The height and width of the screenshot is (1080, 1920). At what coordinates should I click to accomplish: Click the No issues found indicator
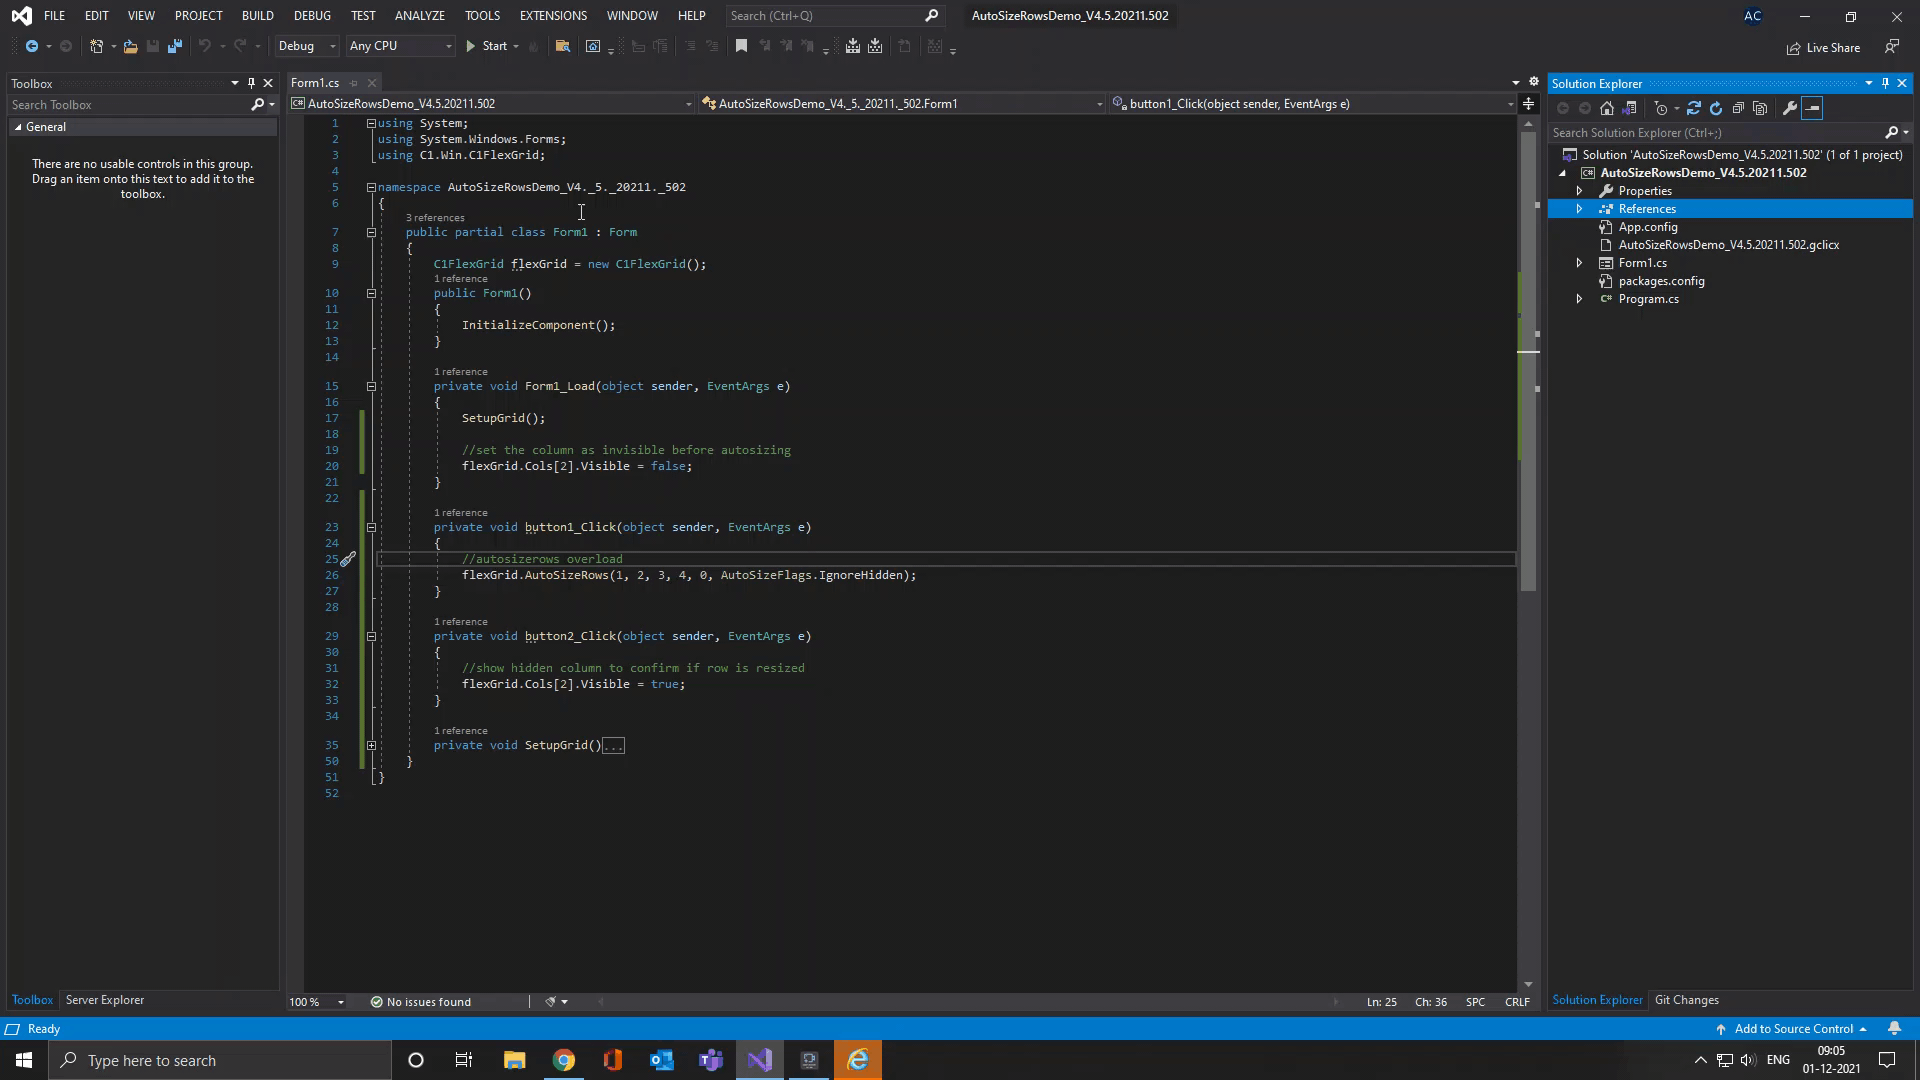pyautogui.click(x=420, y=1002)
